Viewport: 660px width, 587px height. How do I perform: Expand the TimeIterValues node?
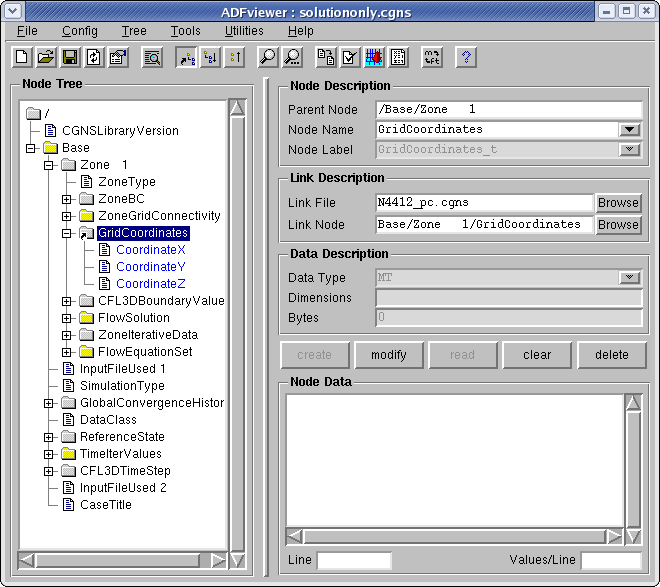tap(49, 454)
